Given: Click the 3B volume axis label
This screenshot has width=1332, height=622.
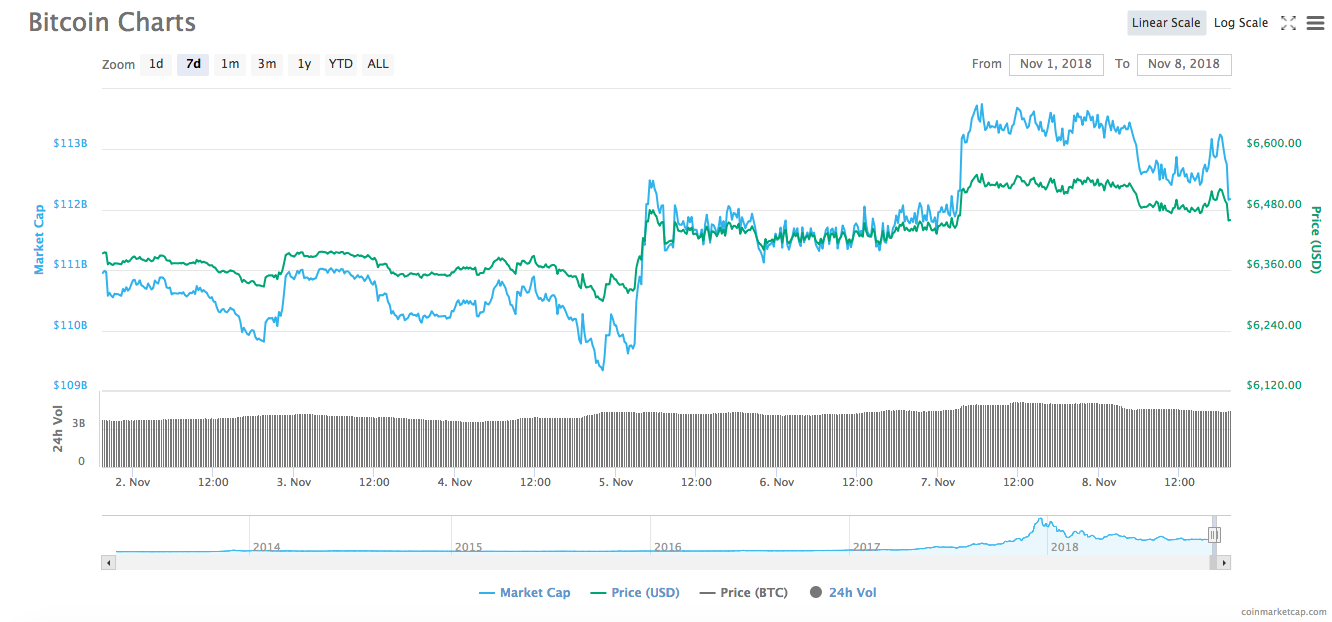Looking at the screenshot, I should point(79,424).
